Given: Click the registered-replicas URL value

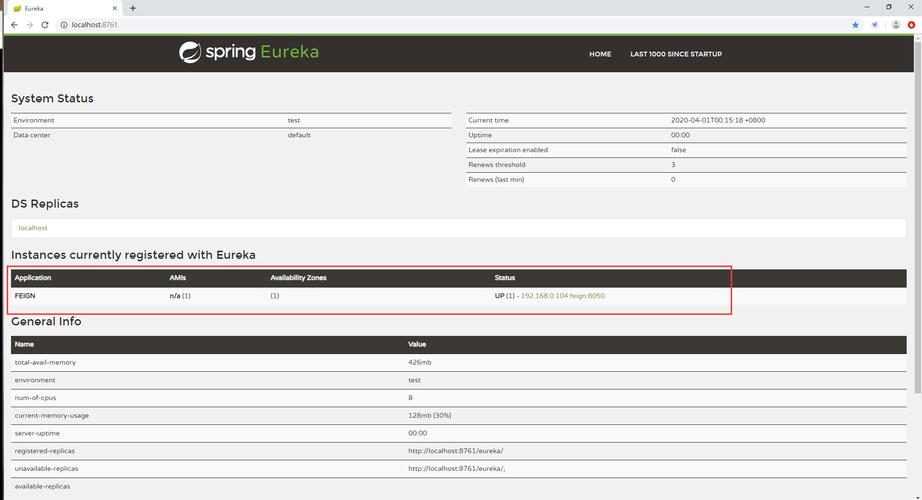Looking at the screenshot, I should [456, 451].
